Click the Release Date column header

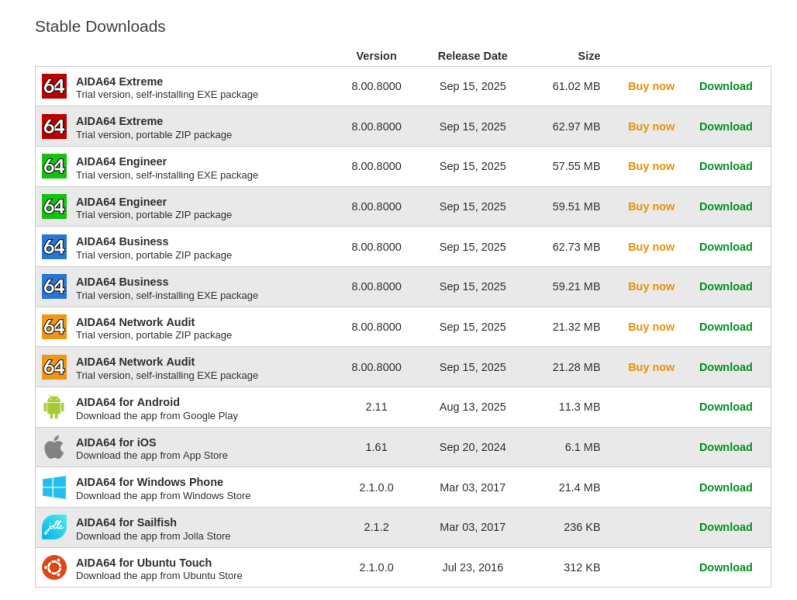coord(473,56)
